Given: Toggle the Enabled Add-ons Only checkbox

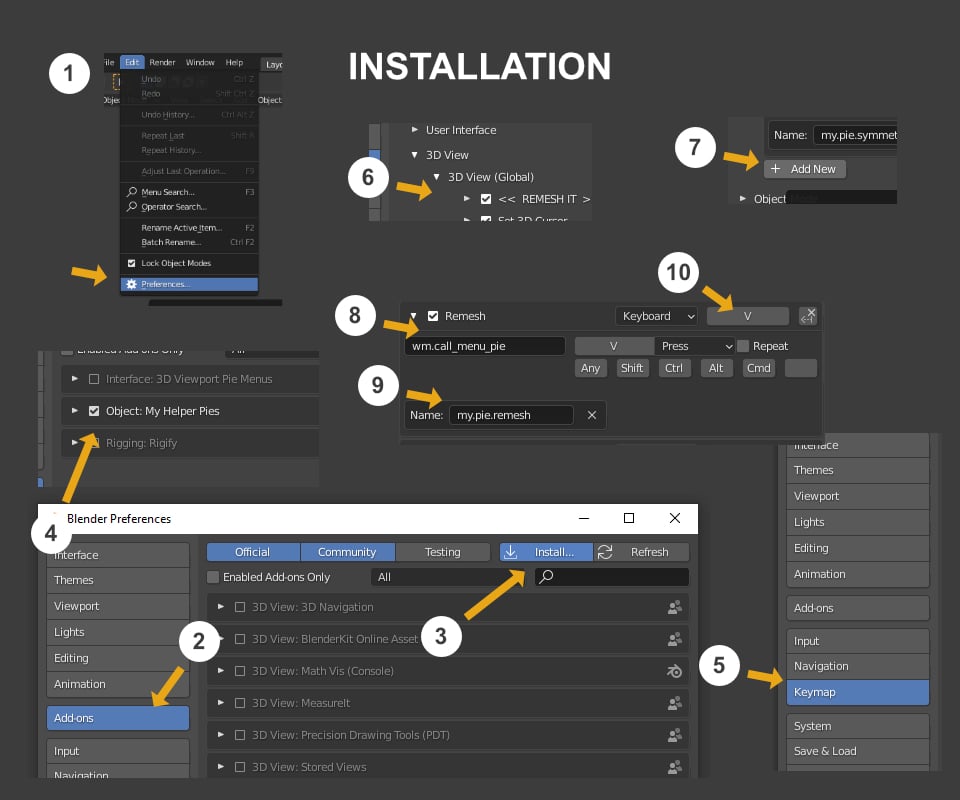Looking at the screenshot, I should [x=213, y=577].
